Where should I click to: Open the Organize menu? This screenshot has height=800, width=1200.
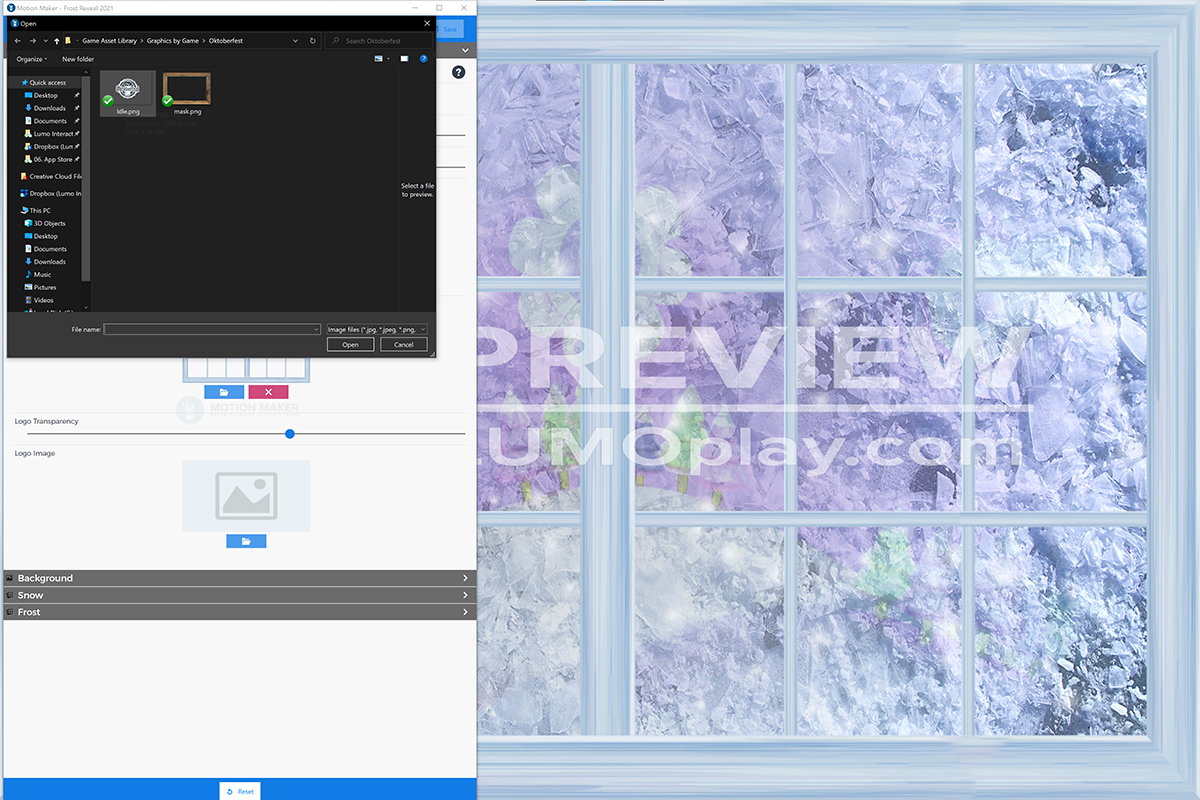(x=31, y=59)
